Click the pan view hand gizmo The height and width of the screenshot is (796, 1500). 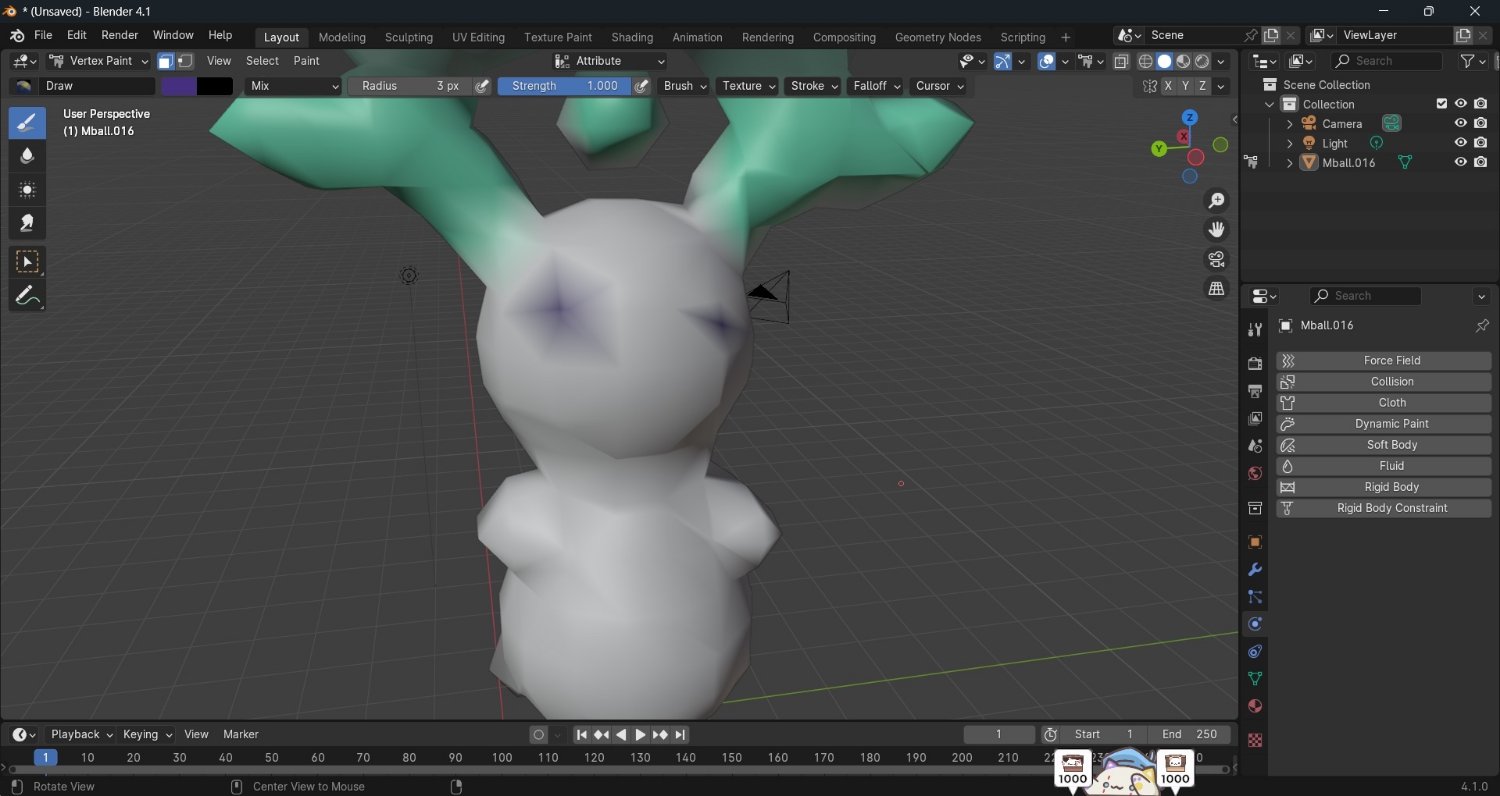coord(1216,230)
